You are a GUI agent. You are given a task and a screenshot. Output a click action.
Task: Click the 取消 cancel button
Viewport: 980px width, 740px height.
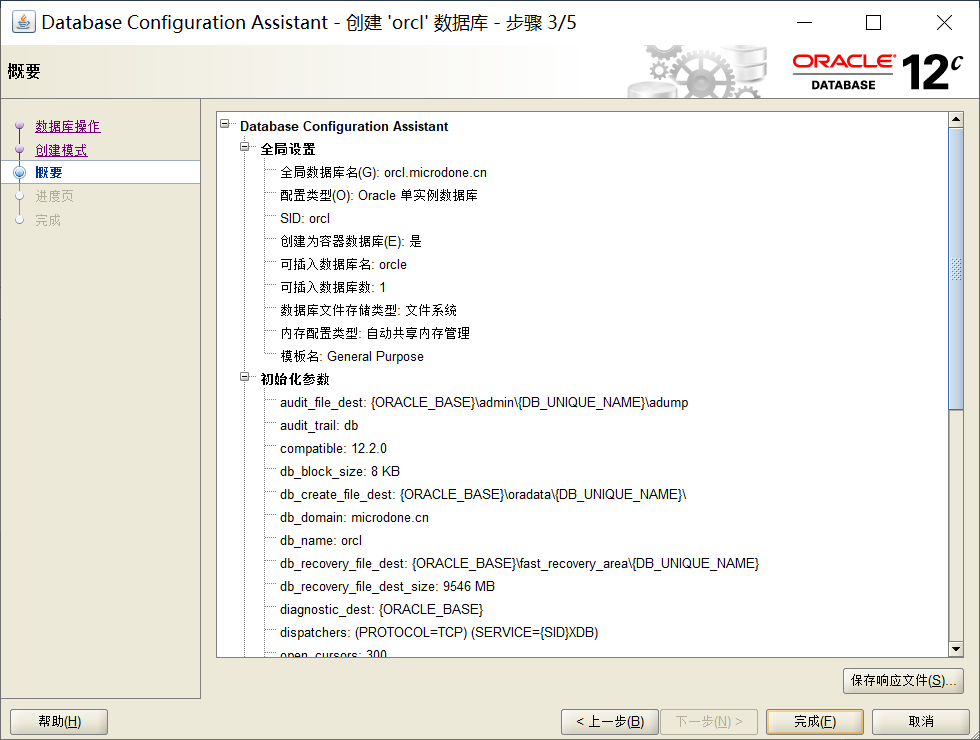(921, 722)
